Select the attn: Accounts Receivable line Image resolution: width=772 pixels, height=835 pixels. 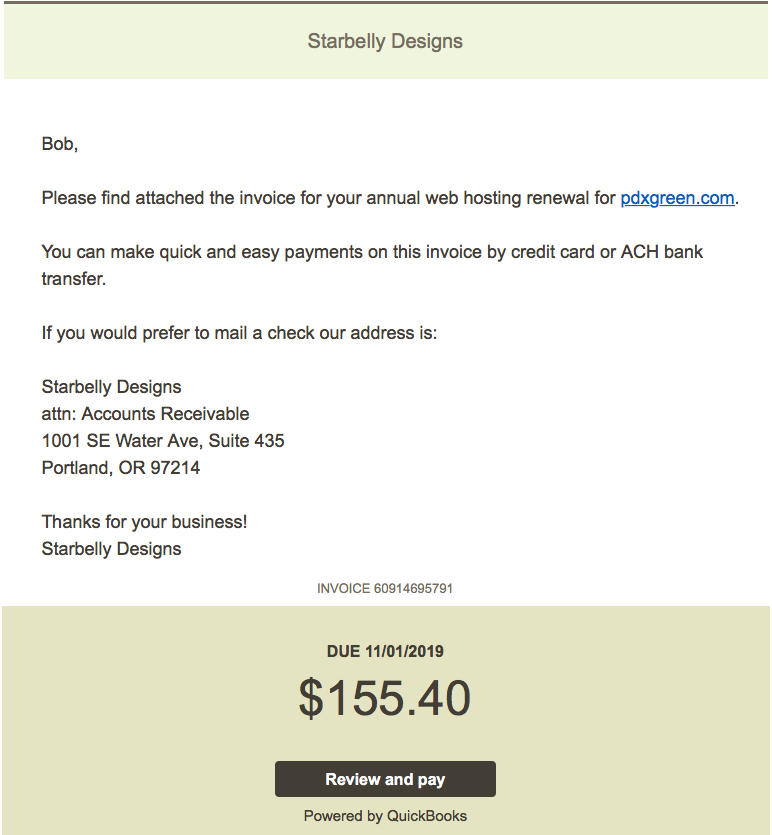tap(145, 414)
